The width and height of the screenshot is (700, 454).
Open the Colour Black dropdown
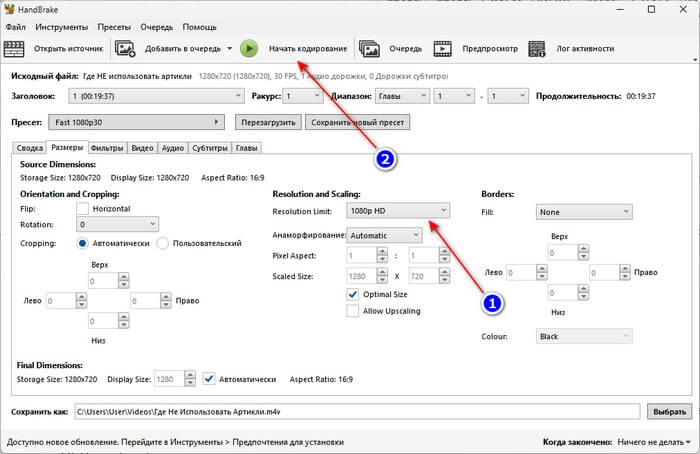[x=584, y=336]
